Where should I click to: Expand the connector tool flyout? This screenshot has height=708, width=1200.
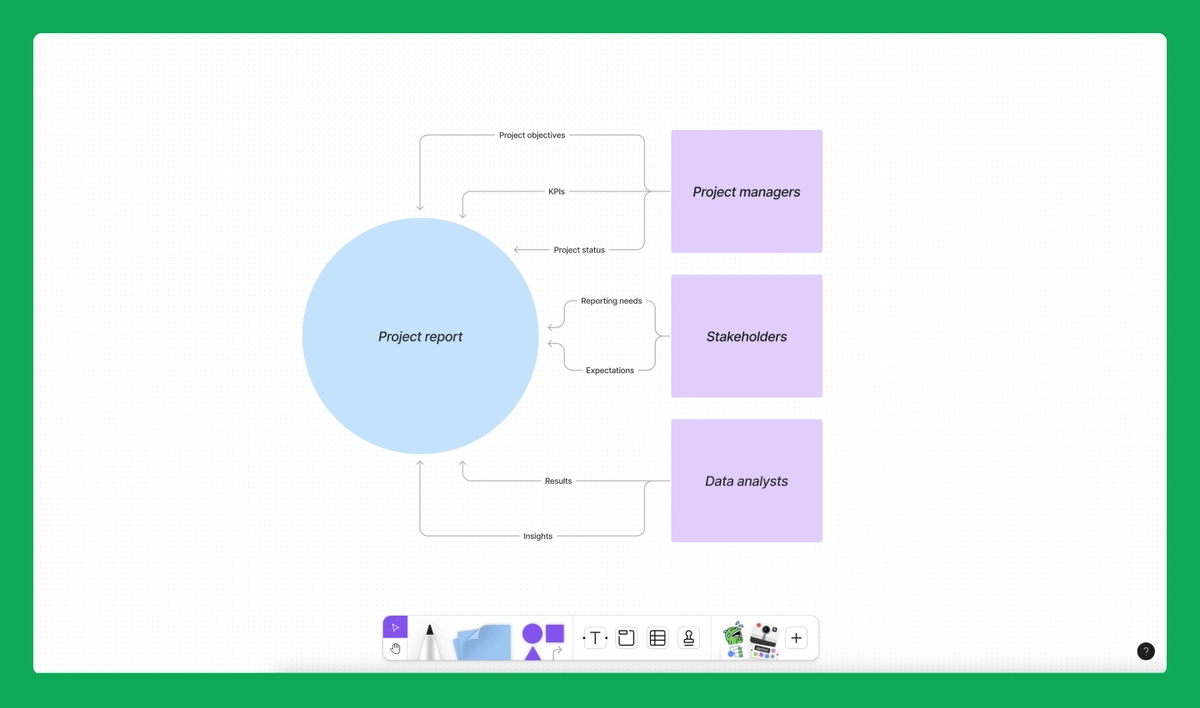(x=557, y=652)
